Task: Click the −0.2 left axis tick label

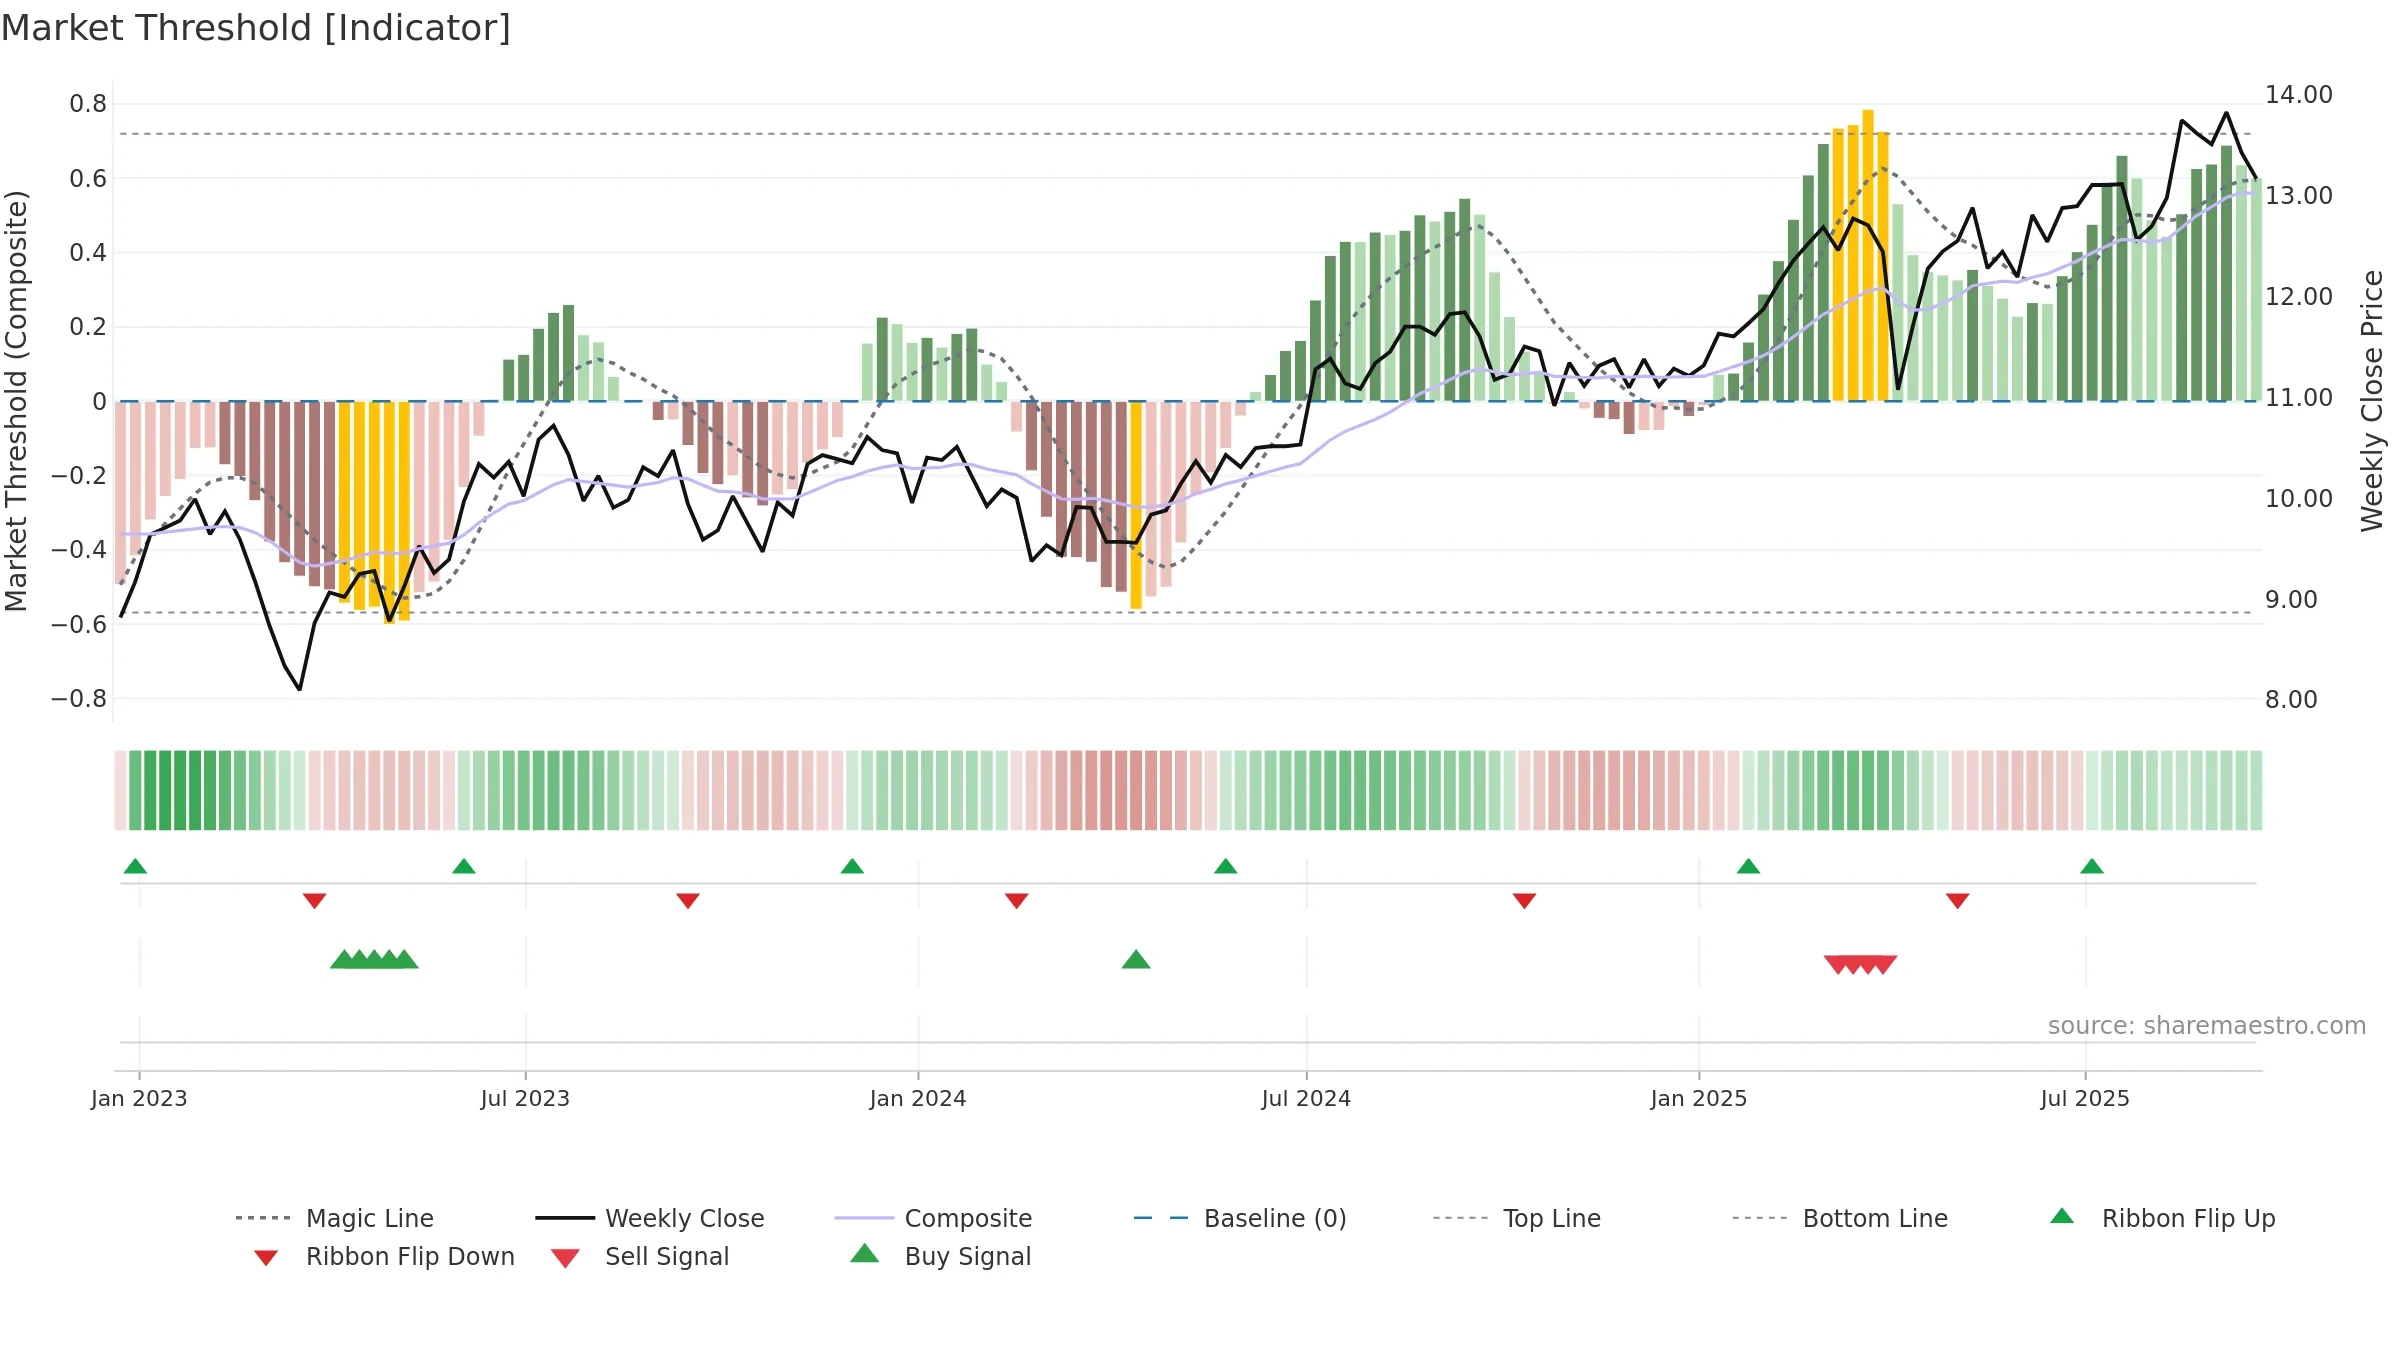Action: point(79,476)
